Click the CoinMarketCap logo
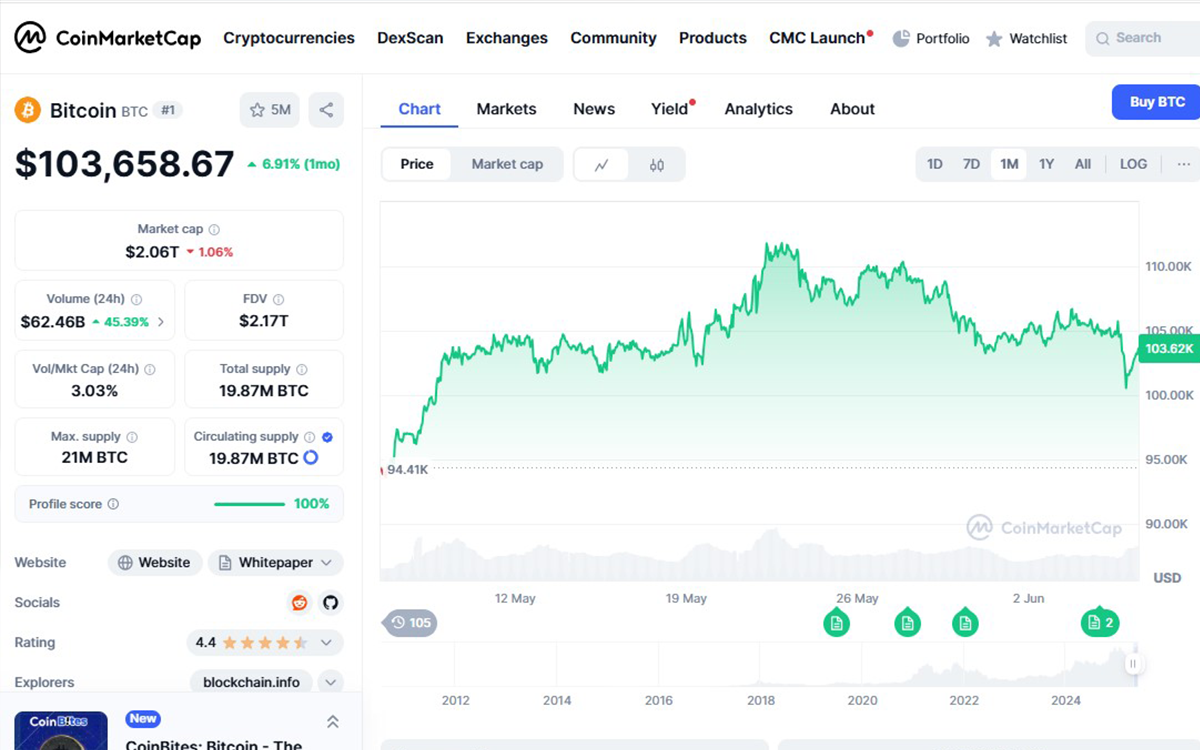Screen dimensions: 1200x750 coord(107,38)
